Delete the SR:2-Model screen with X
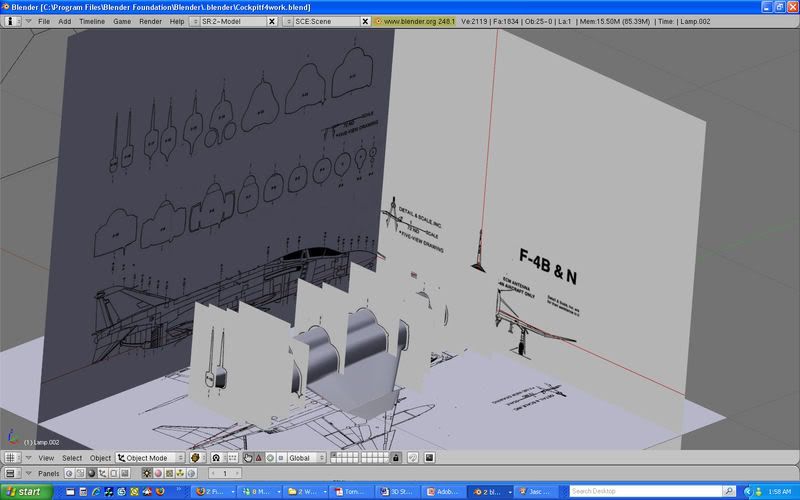The image size is (800, 500). 272,21
